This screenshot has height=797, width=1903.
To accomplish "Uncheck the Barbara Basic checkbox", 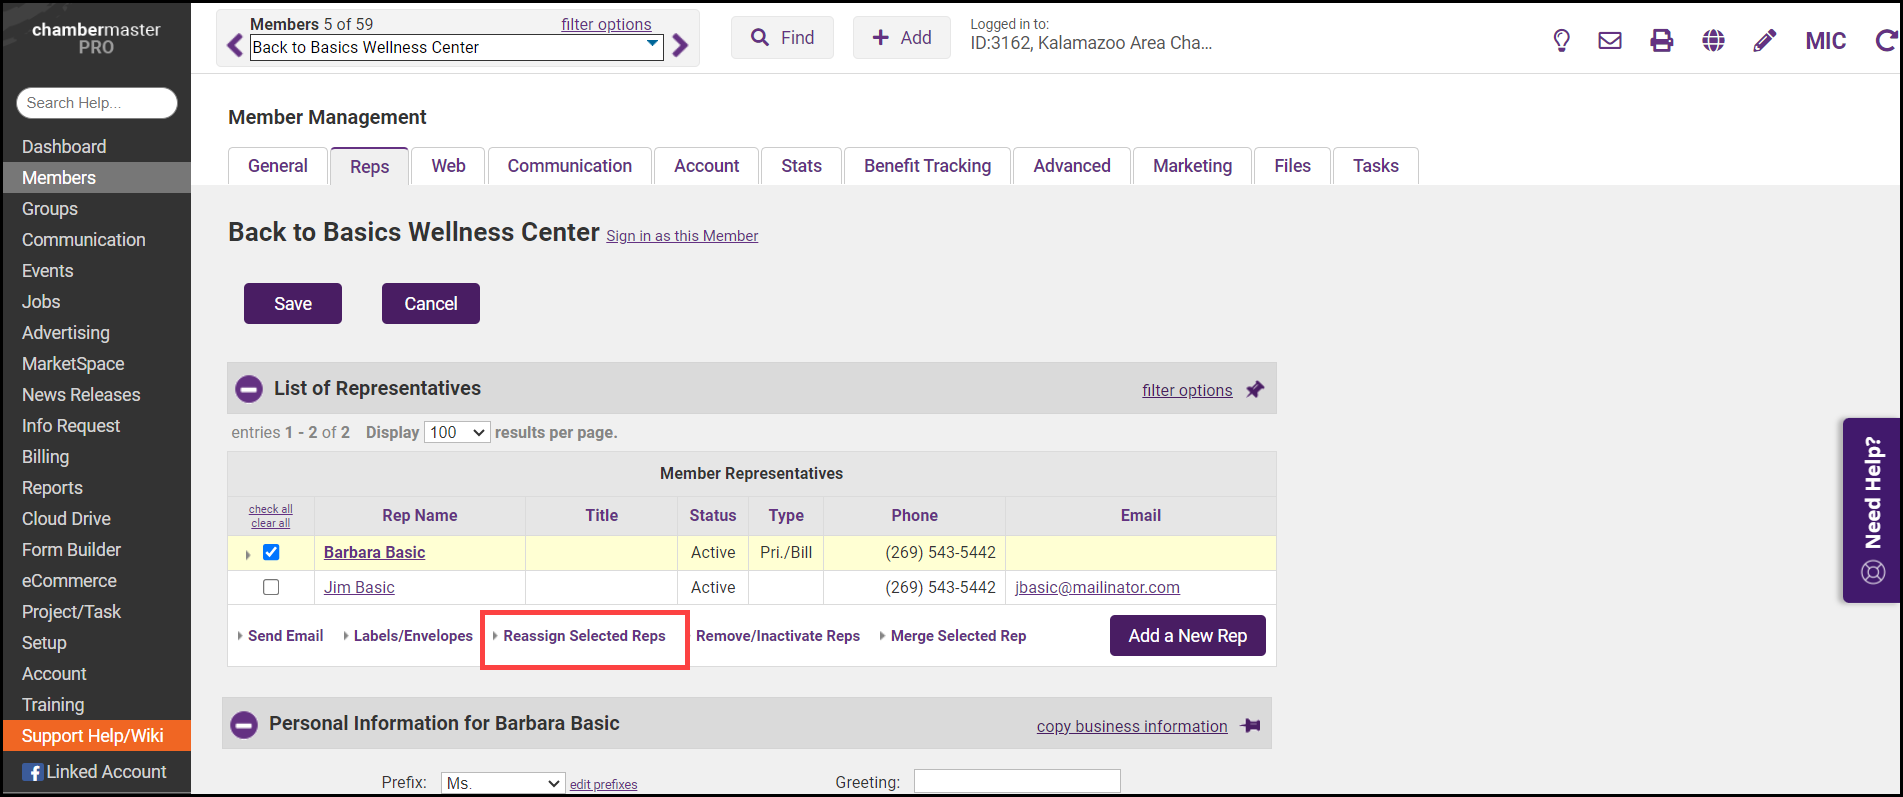I will (x=271, y=552).
